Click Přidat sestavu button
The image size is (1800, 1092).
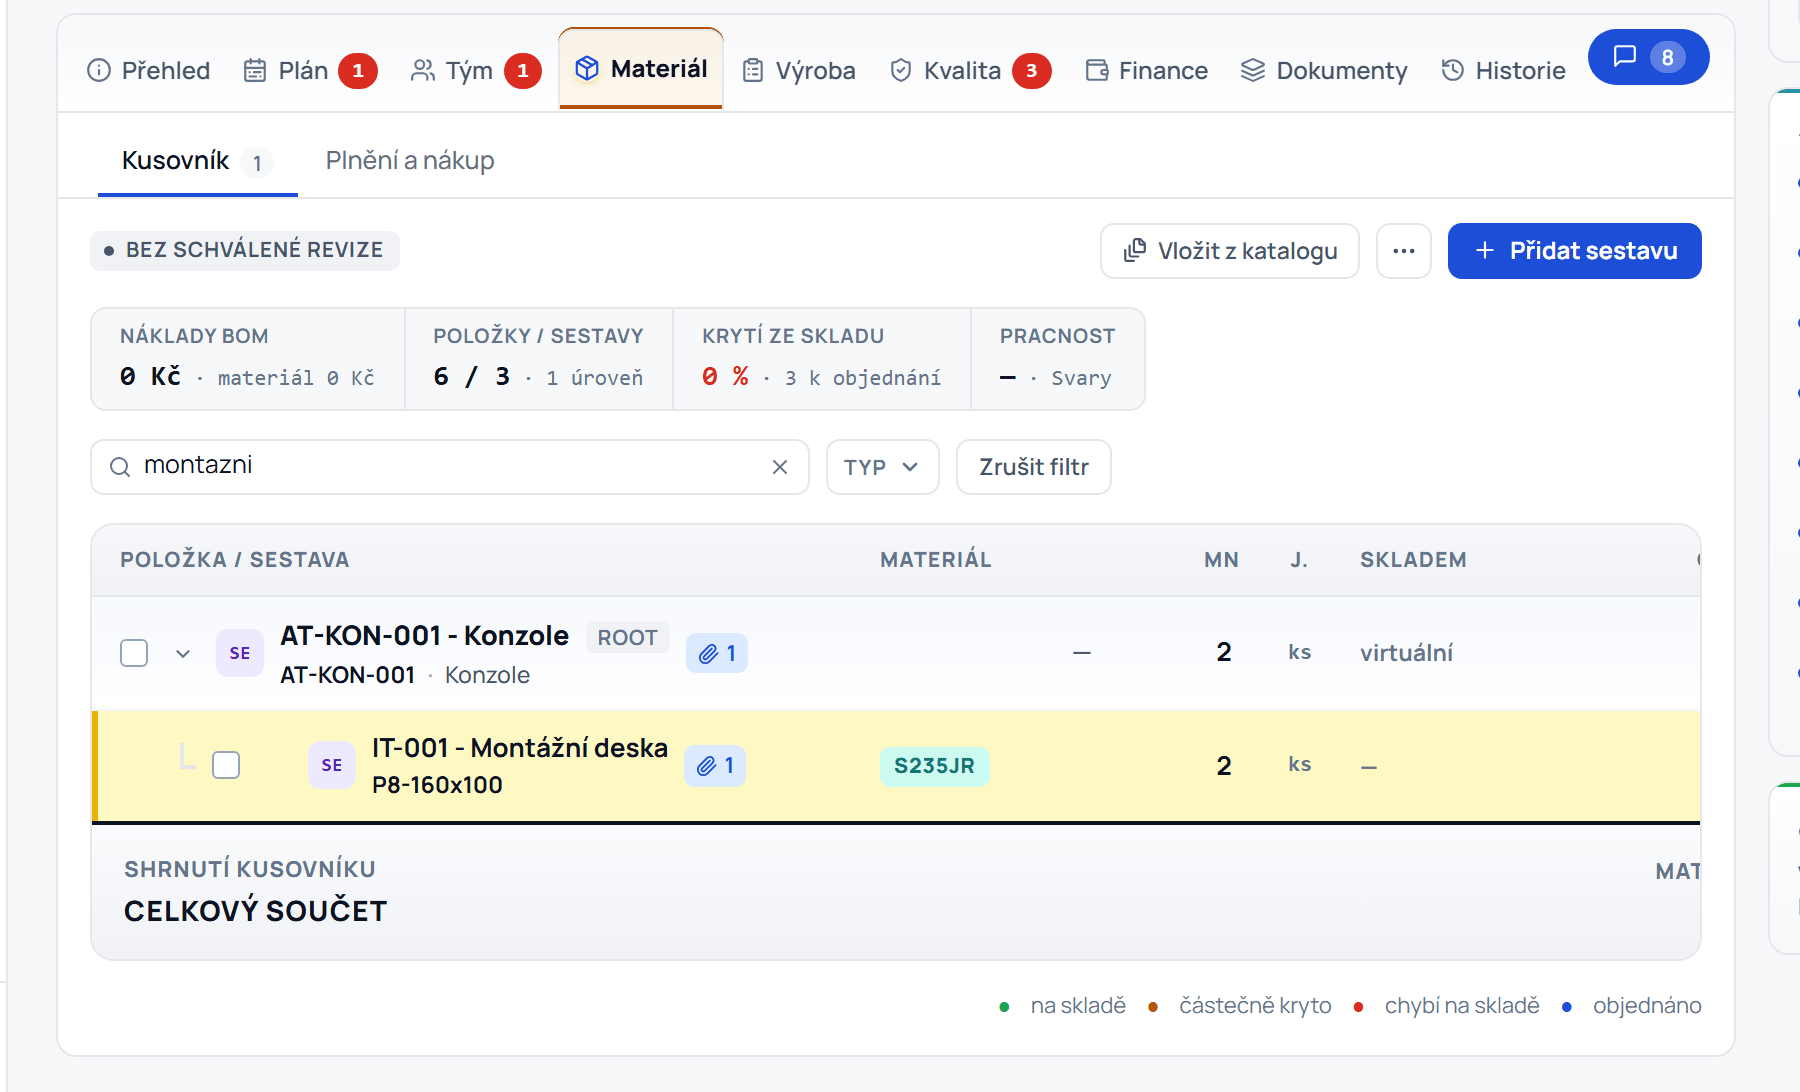(1575, 251)
